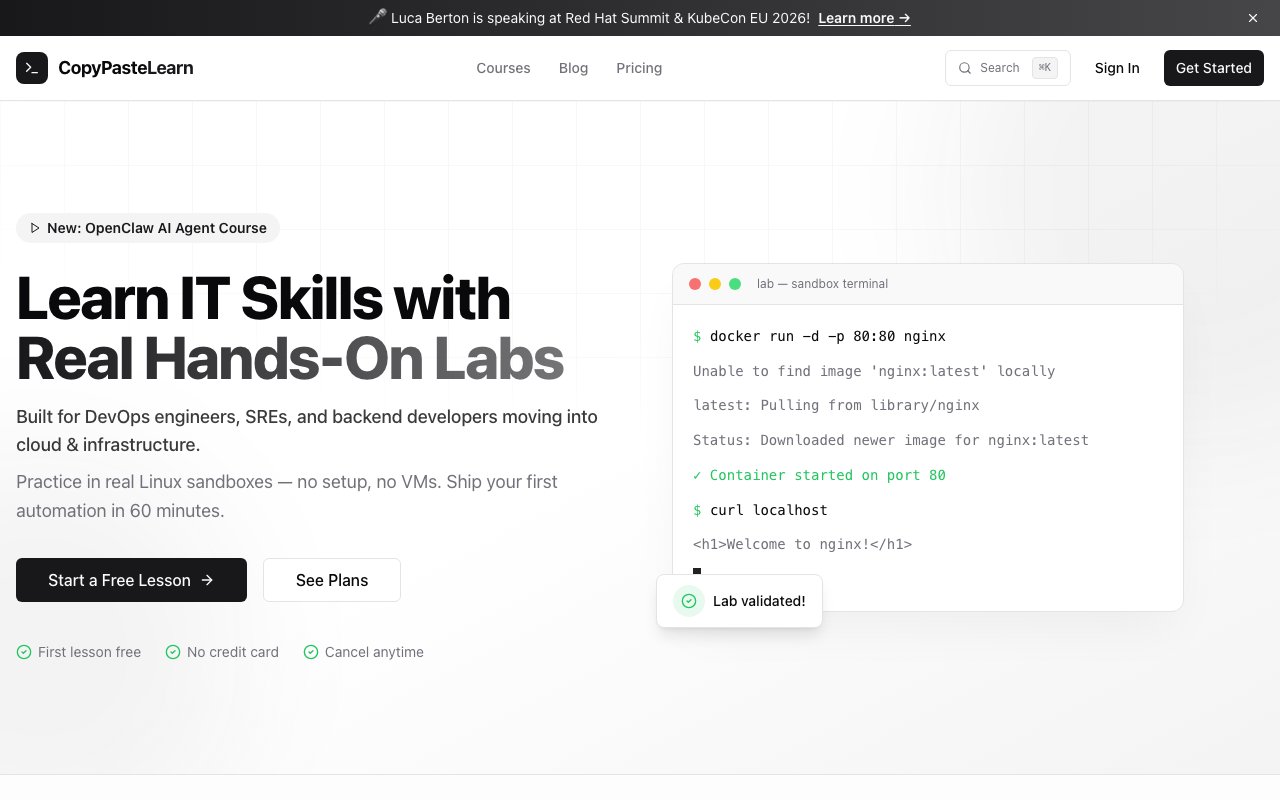
Task: Click the CopyPasteLearn terminal logo icon
Action: click(x=32, y=68)
